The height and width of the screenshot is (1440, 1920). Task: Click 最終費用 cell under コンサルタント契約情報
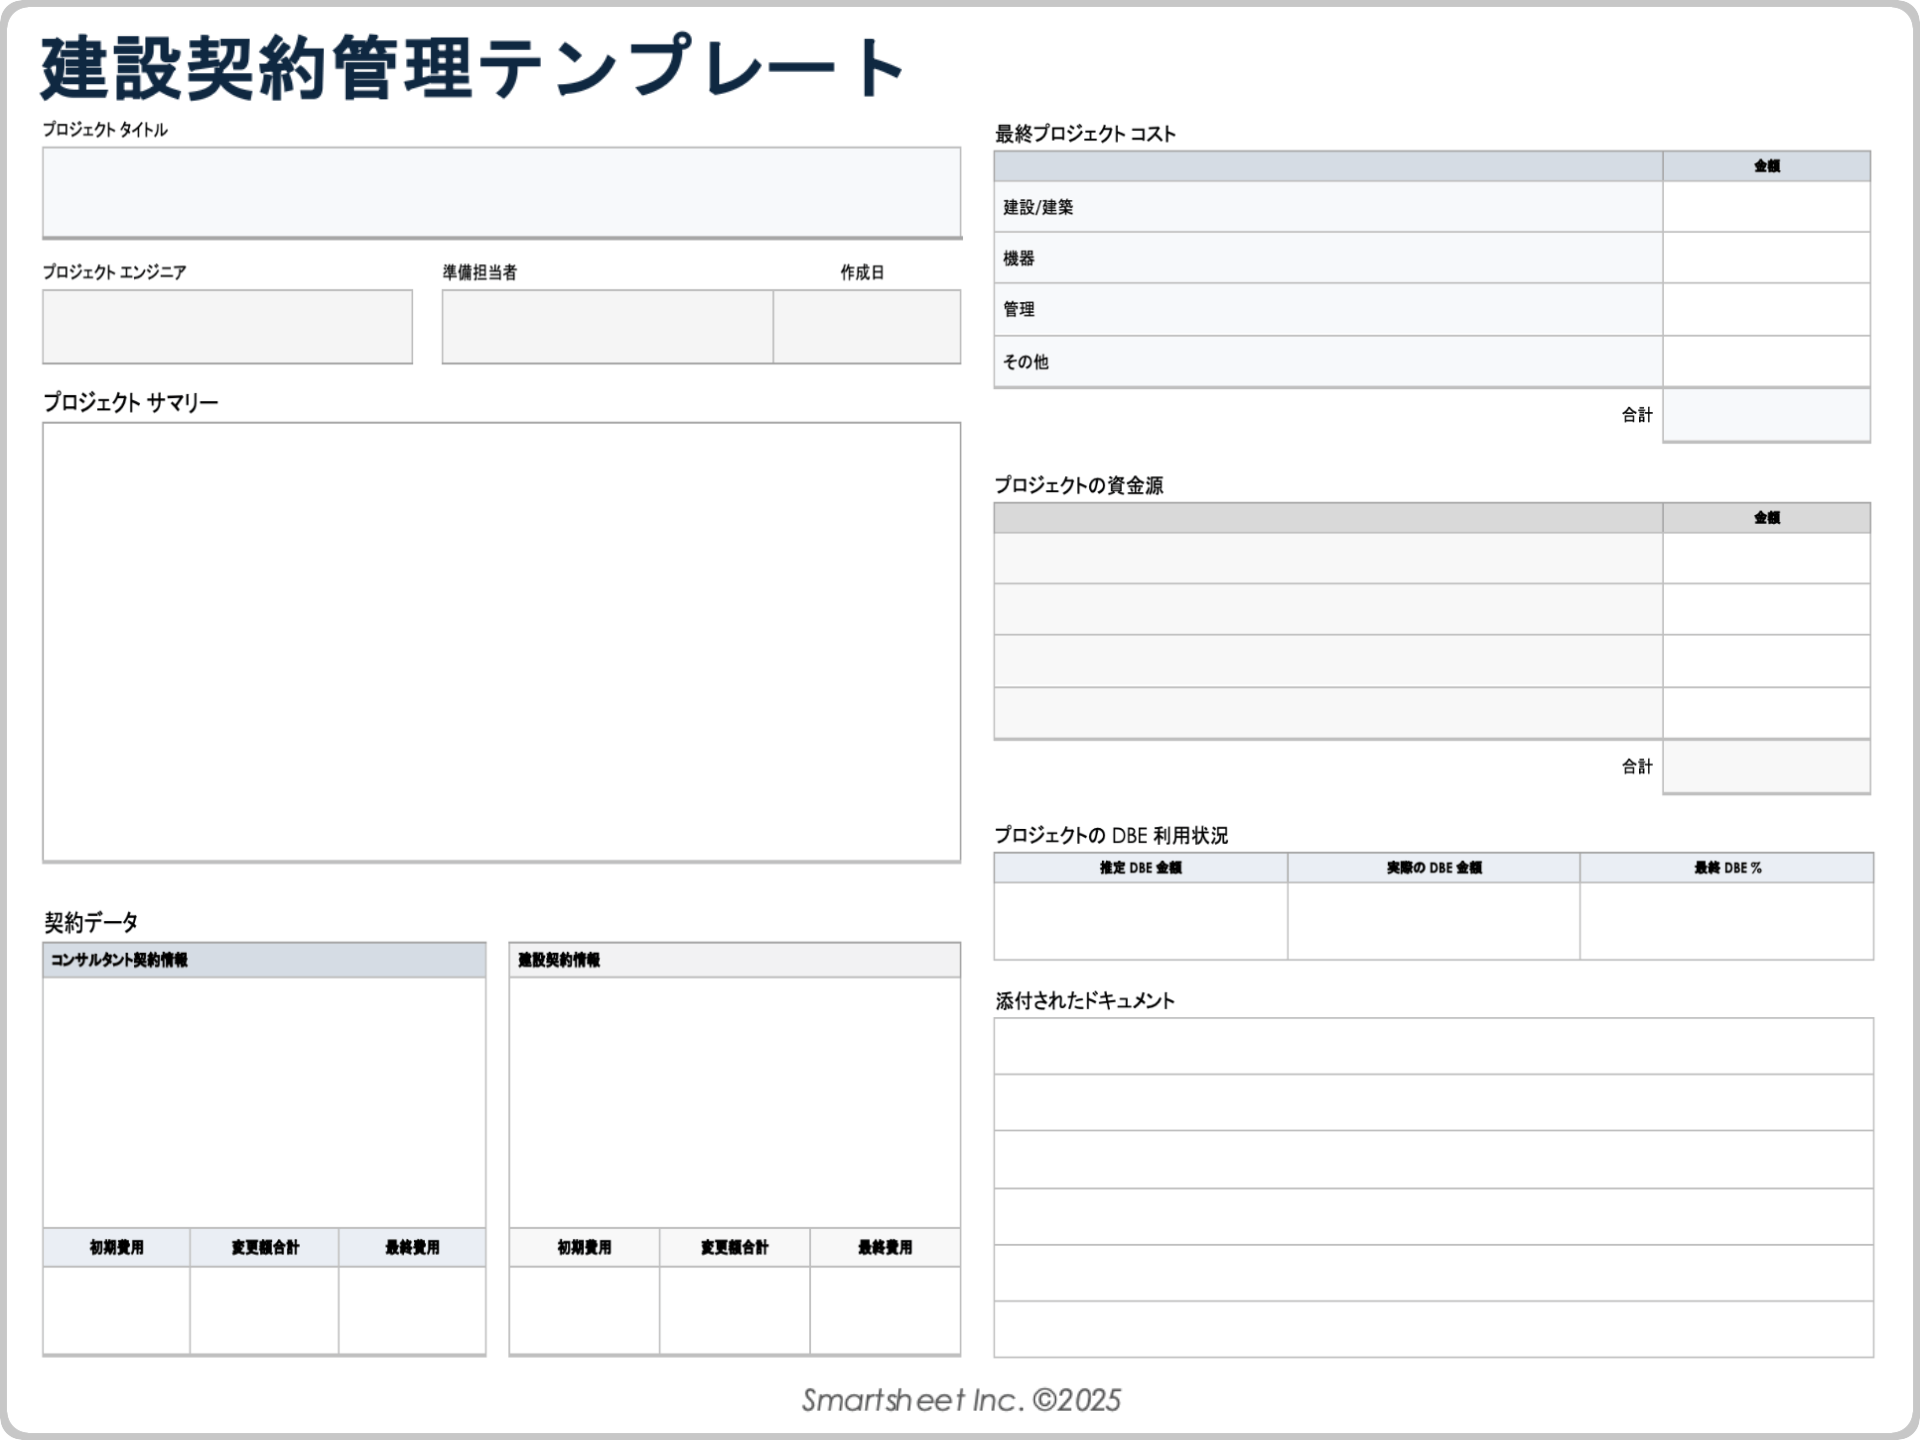pyautogui.click(x=412, y=1310)
